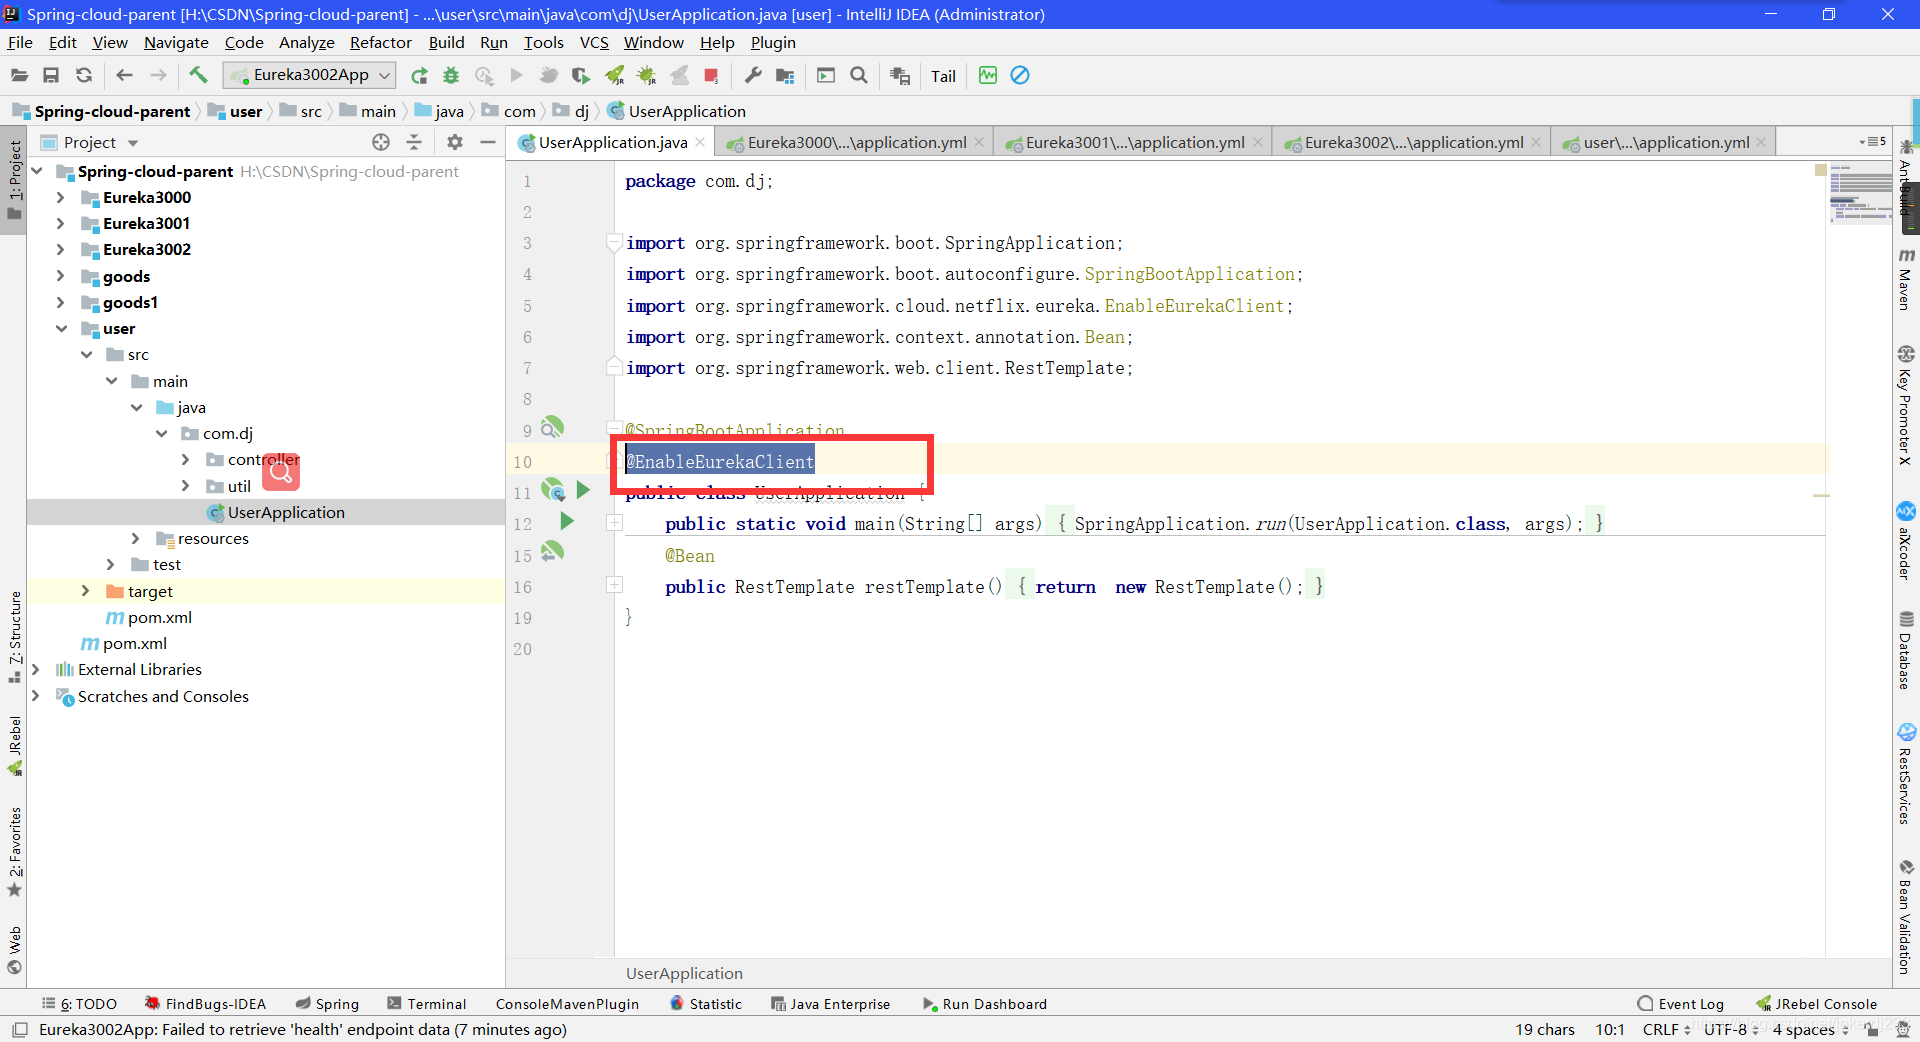1920x1042 pixels.
Task: Open Project Structure toolbar icon
Action: click(x=785, y=75)
